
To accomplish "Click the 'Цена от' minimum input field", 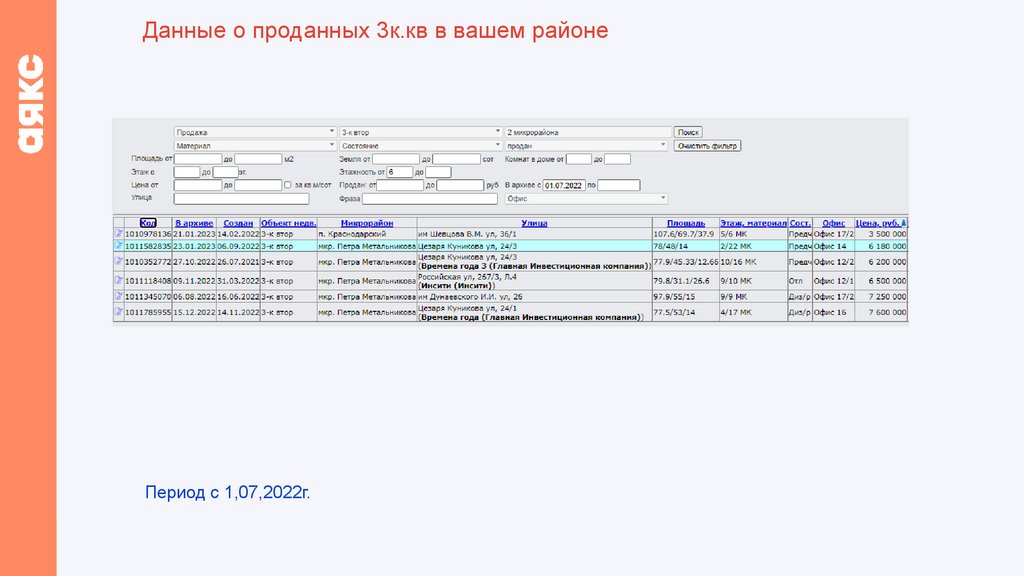I will click(198, 185).
